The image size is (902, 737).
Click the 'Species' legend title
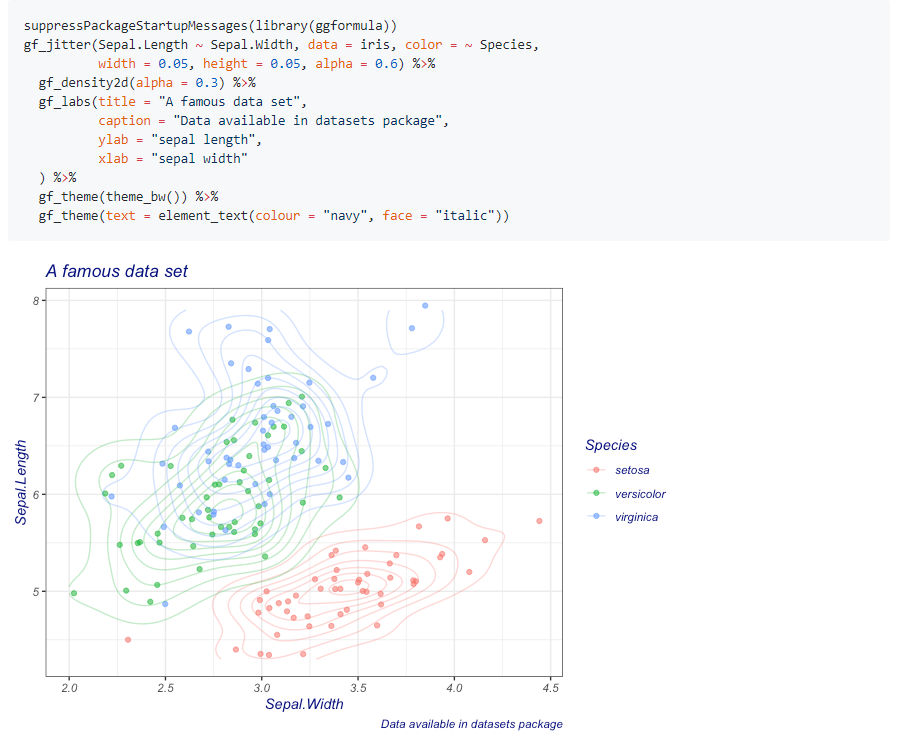611,445
